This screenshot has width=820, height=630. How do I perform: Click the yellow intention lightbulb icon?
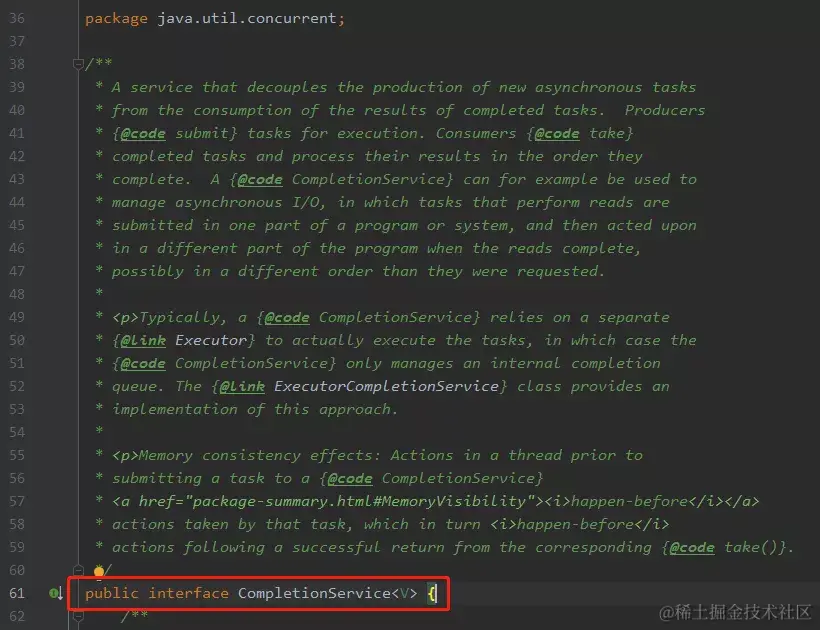[x=99, y=571]
